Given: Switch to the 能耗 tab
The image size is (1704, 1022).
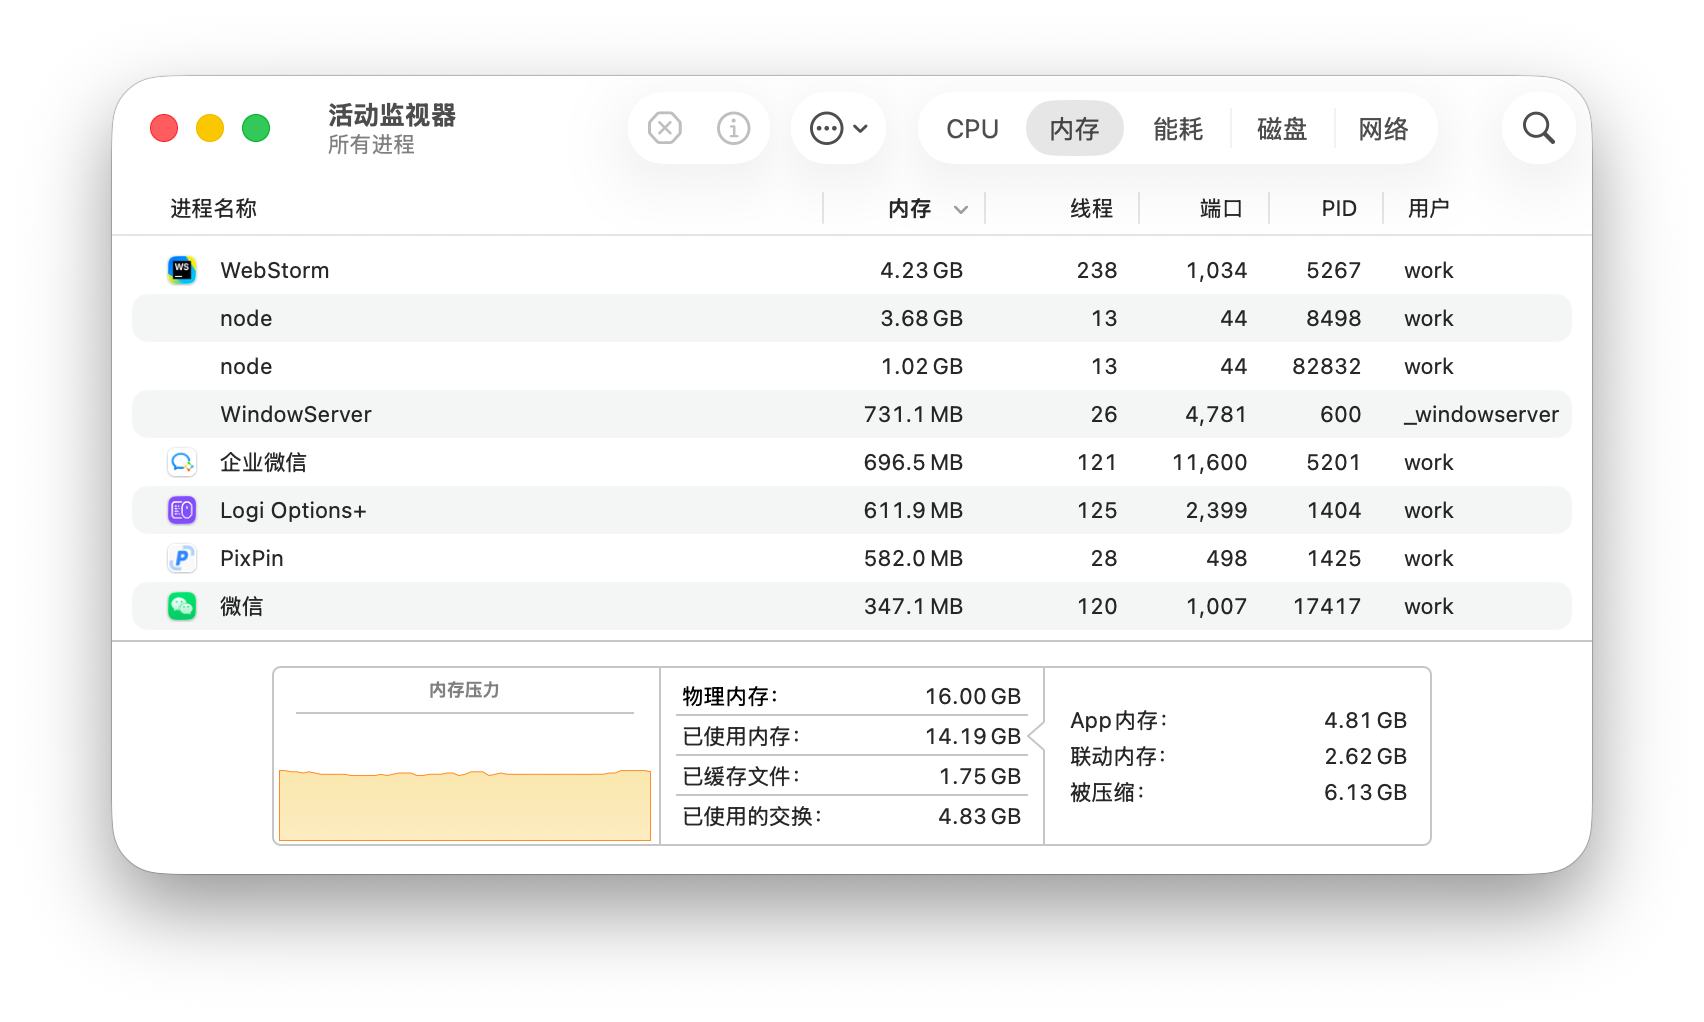Looking at the screenshot, I should click(x=1177, y=129).
